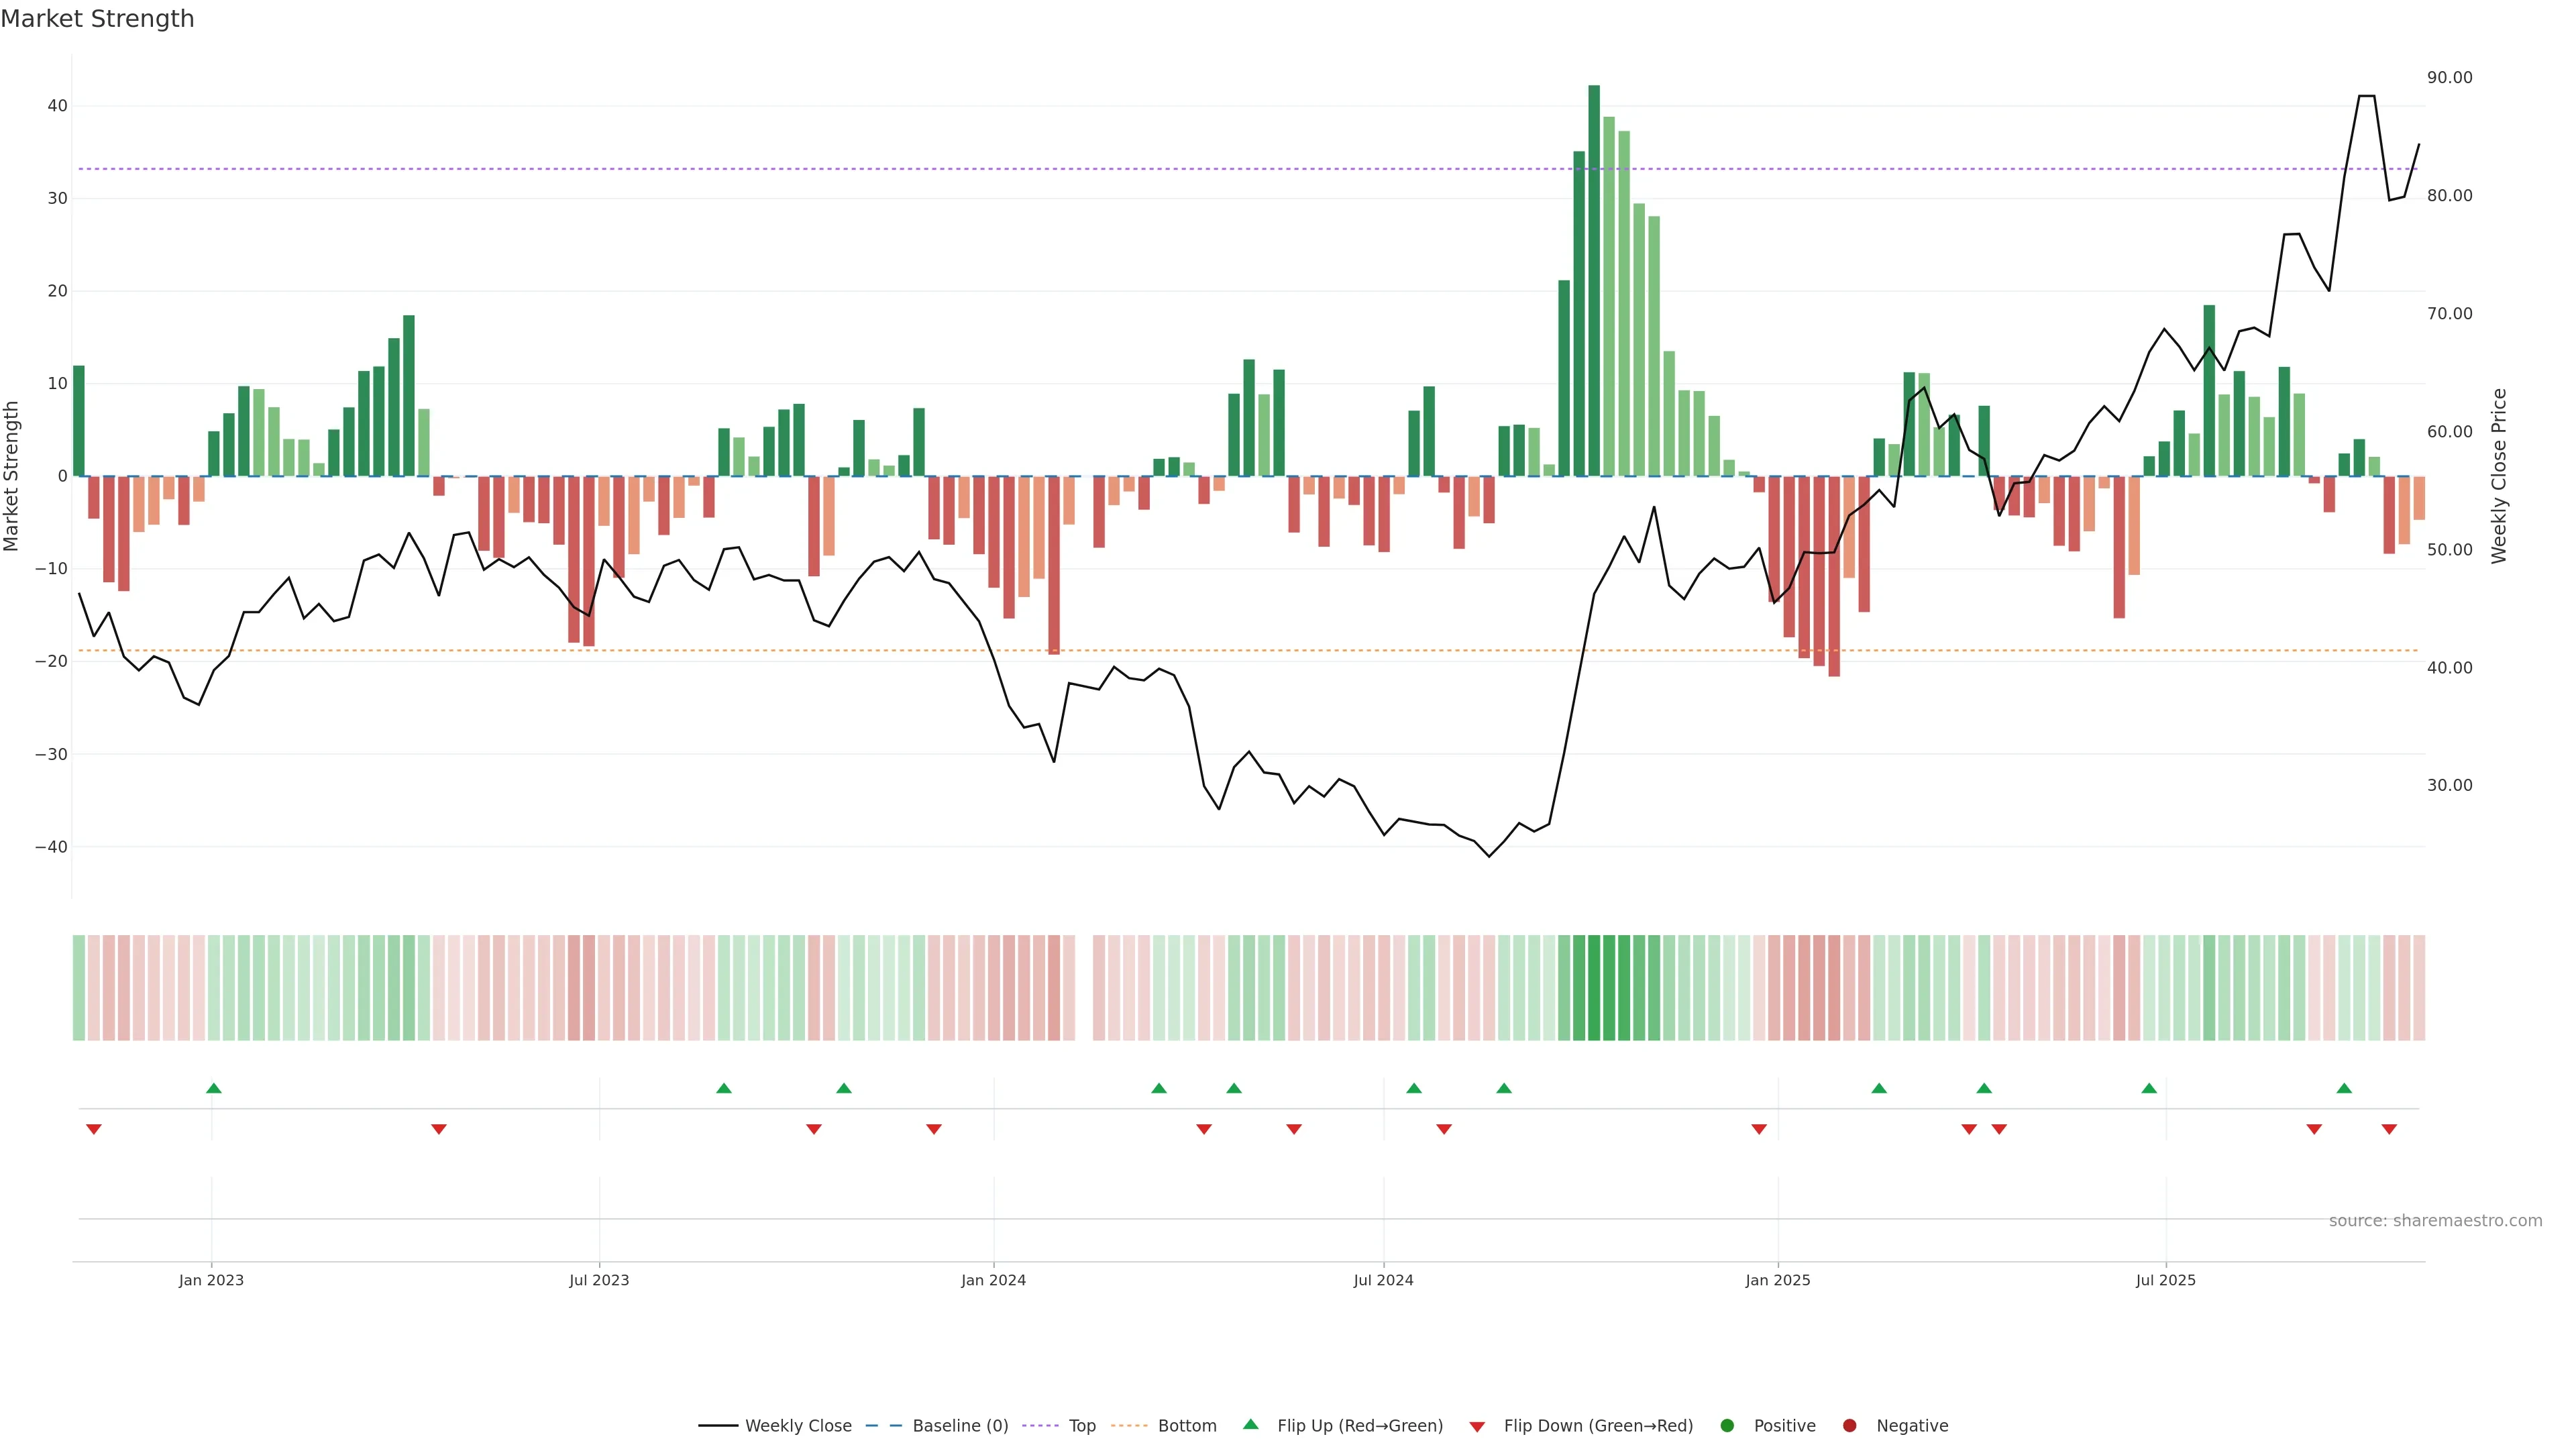Click the darkest green heat strip cell
This screenshot has height=1449, width=2576.
tap(1594, 987)
